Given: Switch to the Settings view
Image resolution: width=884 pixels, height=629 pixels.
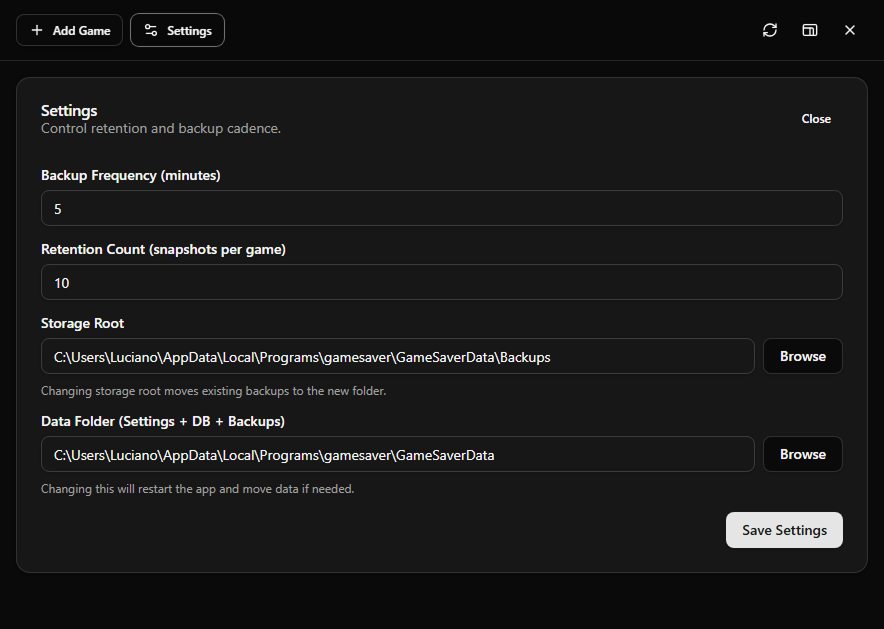Looking at the screenshot, I should coord(177,30).
